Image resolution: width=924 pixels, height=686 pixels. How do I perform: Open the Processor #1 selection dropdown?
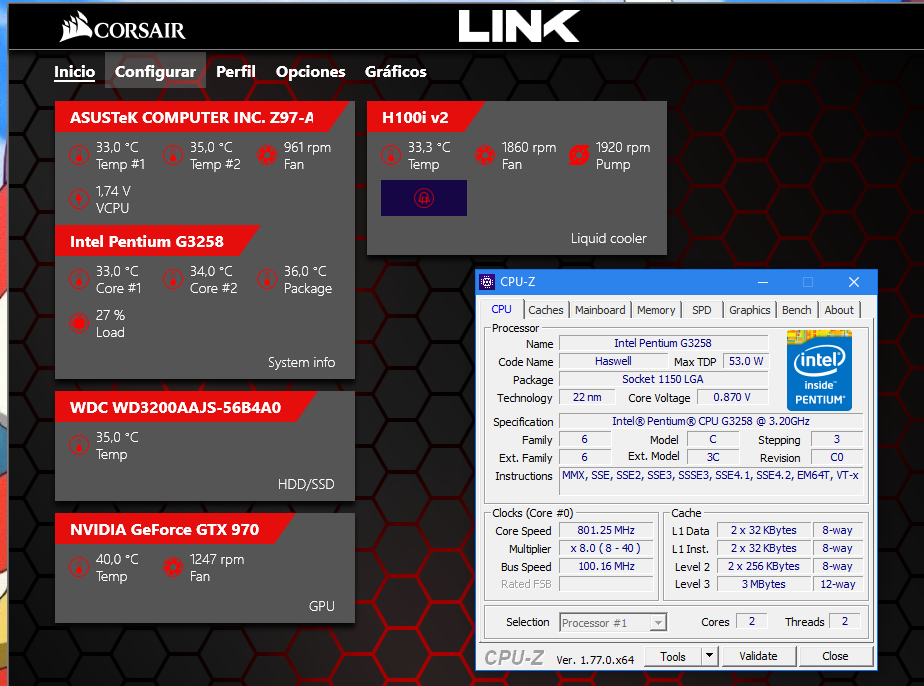613,622
